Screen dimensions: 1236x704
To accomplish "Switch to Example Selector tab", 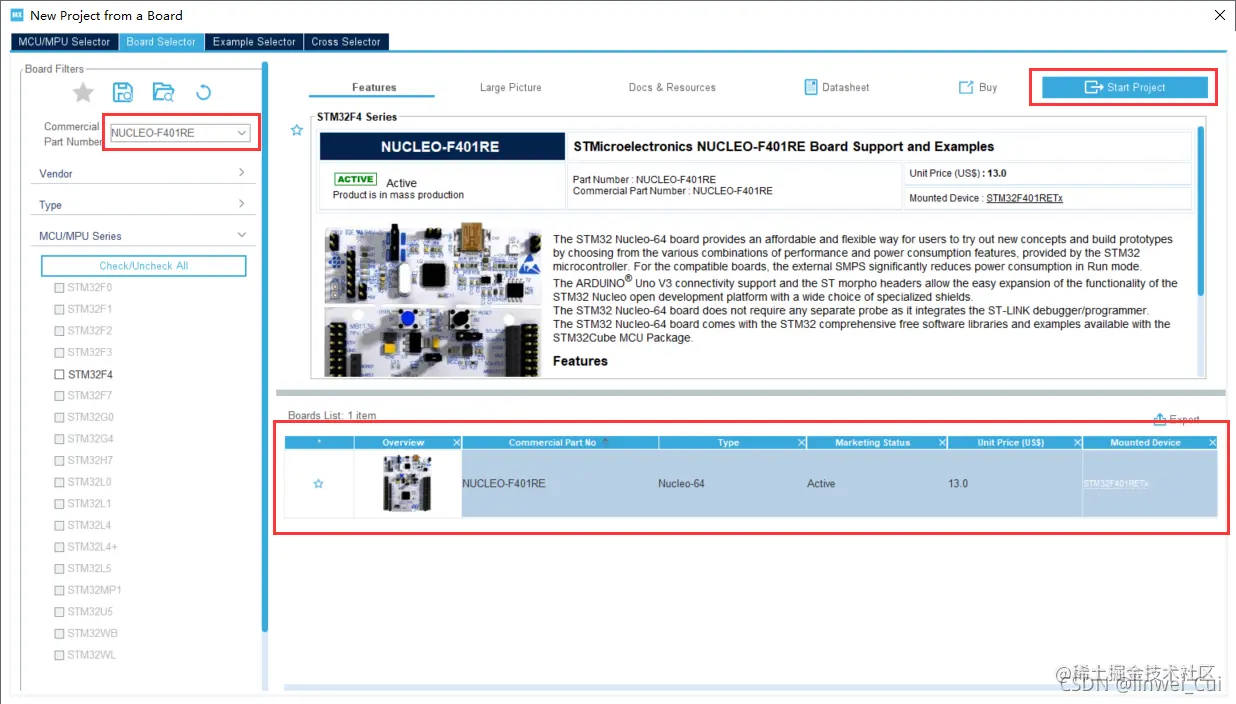I will [x=254, y=42].
